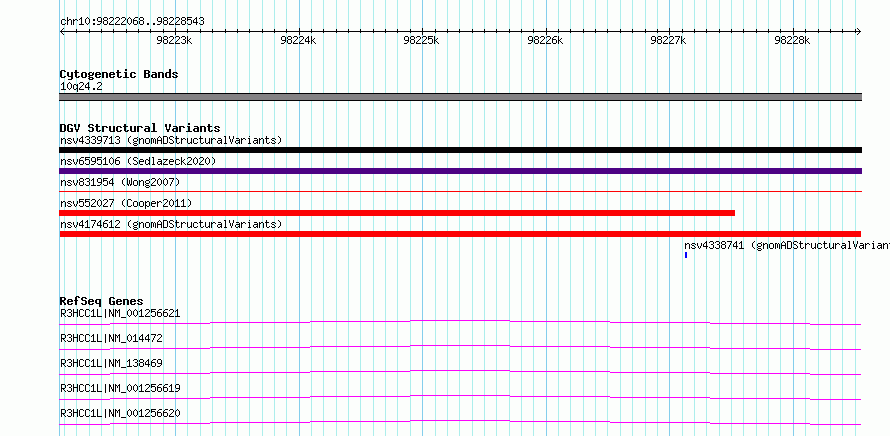Click the gray 10q24.2 cytogenetic band bar
The height and width of the screenshot is (436, 890).
coord(460,97)
